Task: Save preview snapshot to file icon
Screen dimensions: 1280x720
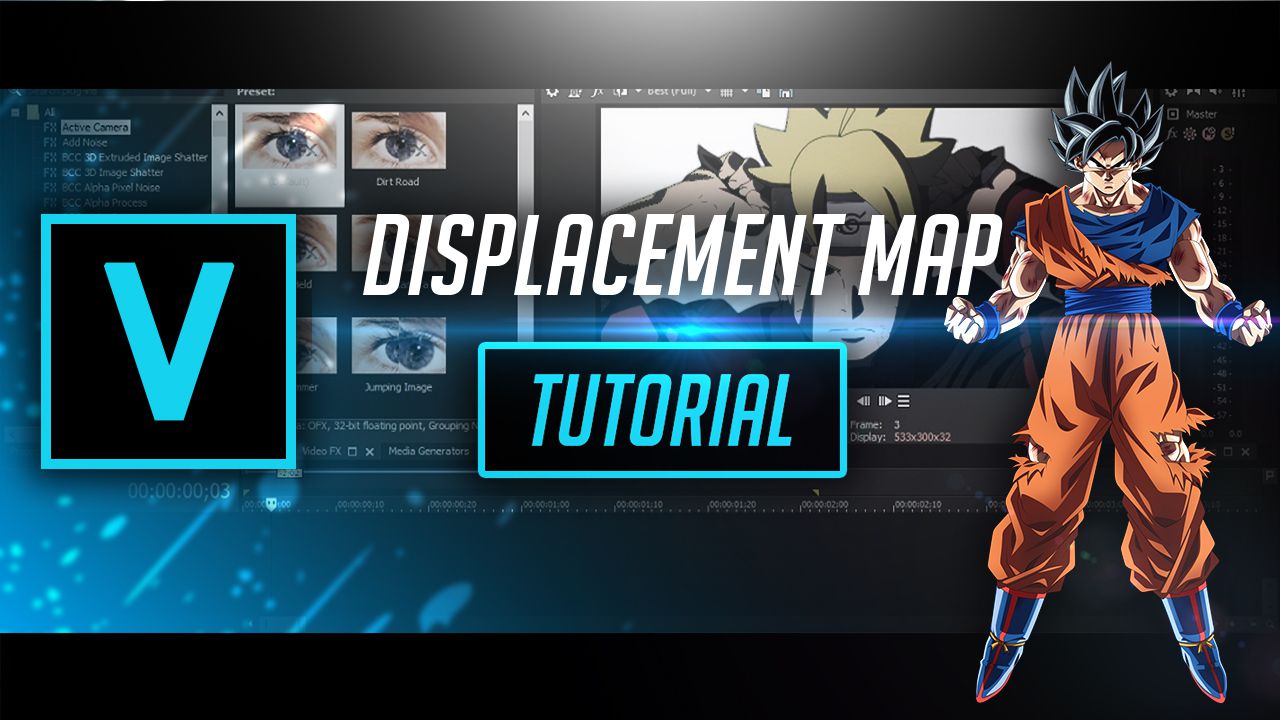Action: [x=786, y=92]
